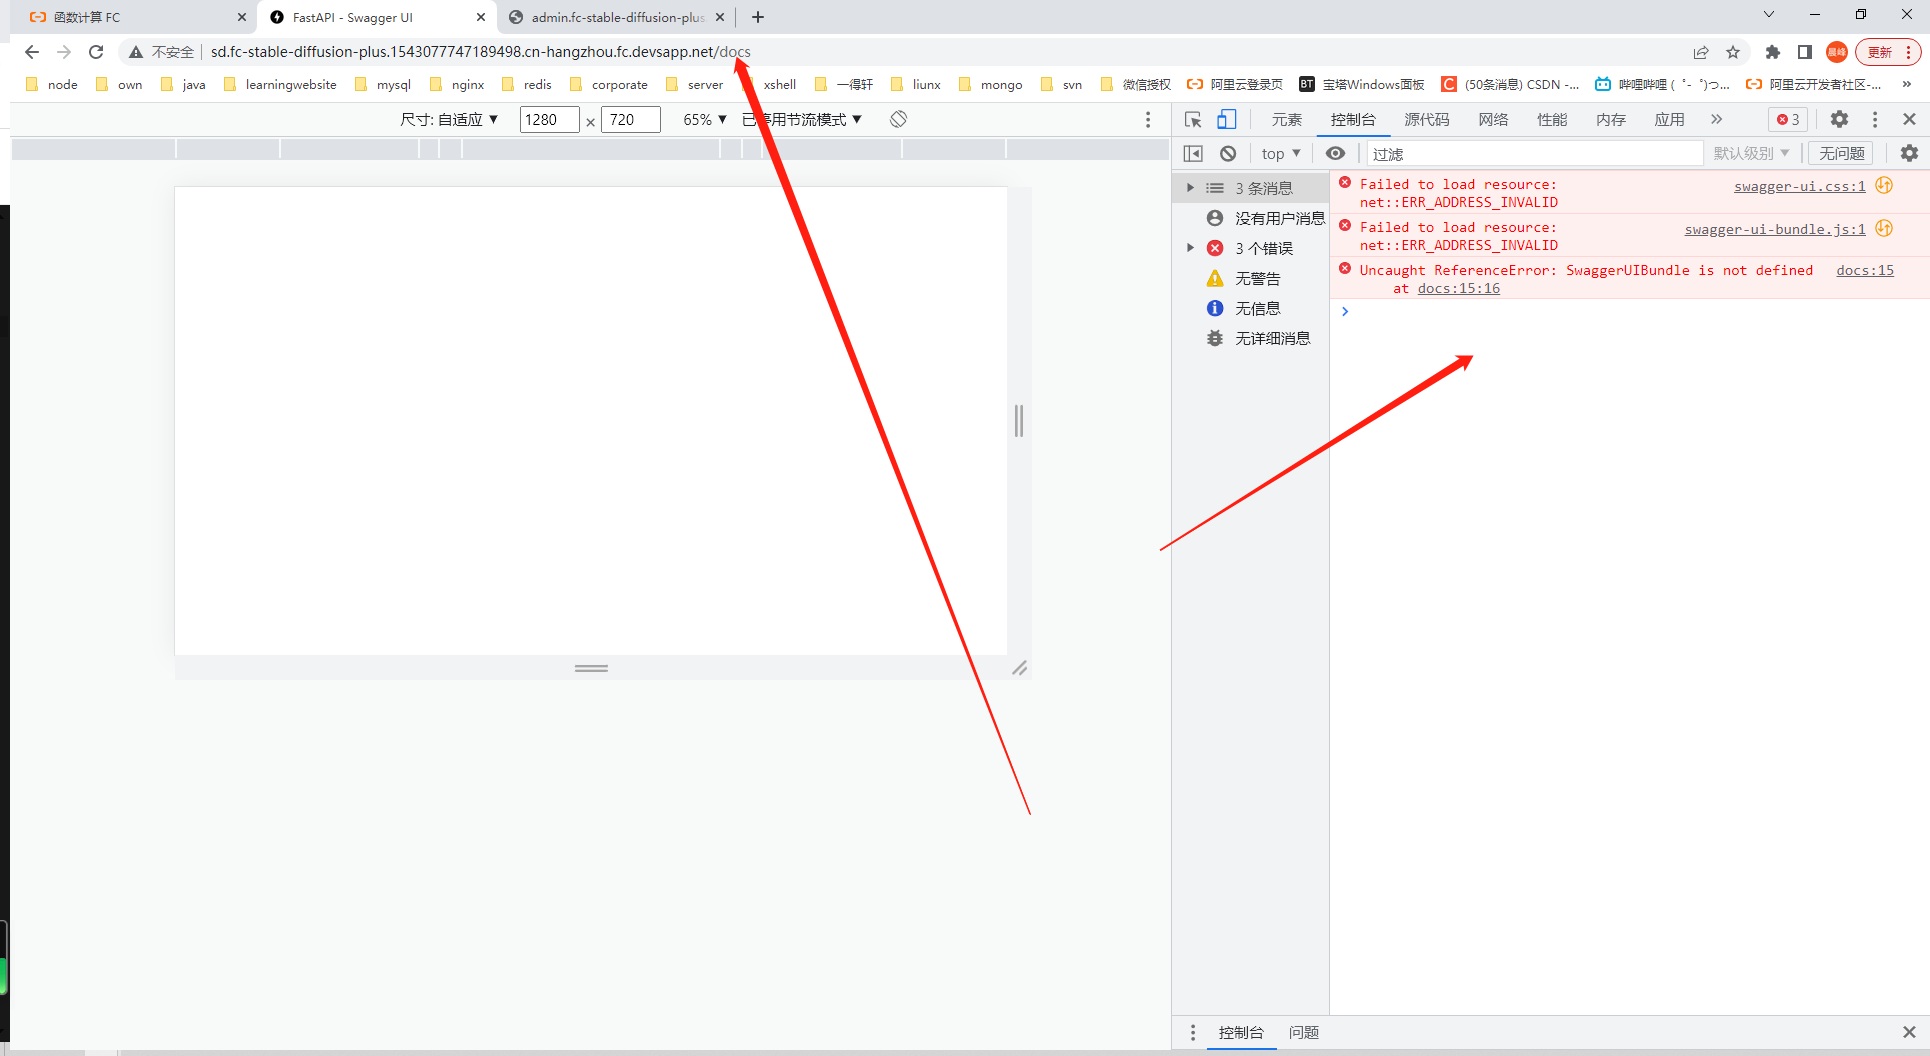Open the browser extensions puzzle icon
Viewport: 1930px width, 1056px height.
point(1773,52)
